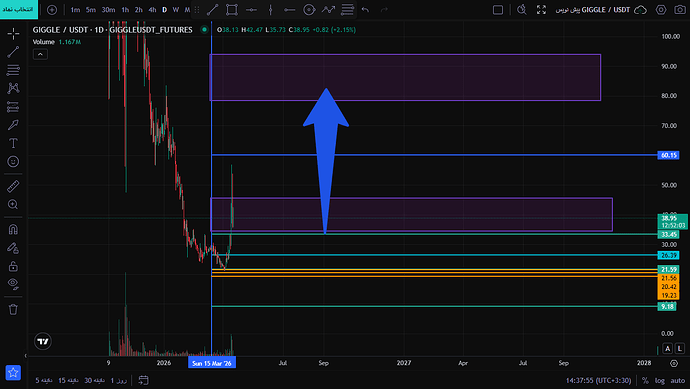Select the zoom in tool
Image resolution: width=690 pixels, height=389 pixels.
pyautogui.click(x=13, y=205)
